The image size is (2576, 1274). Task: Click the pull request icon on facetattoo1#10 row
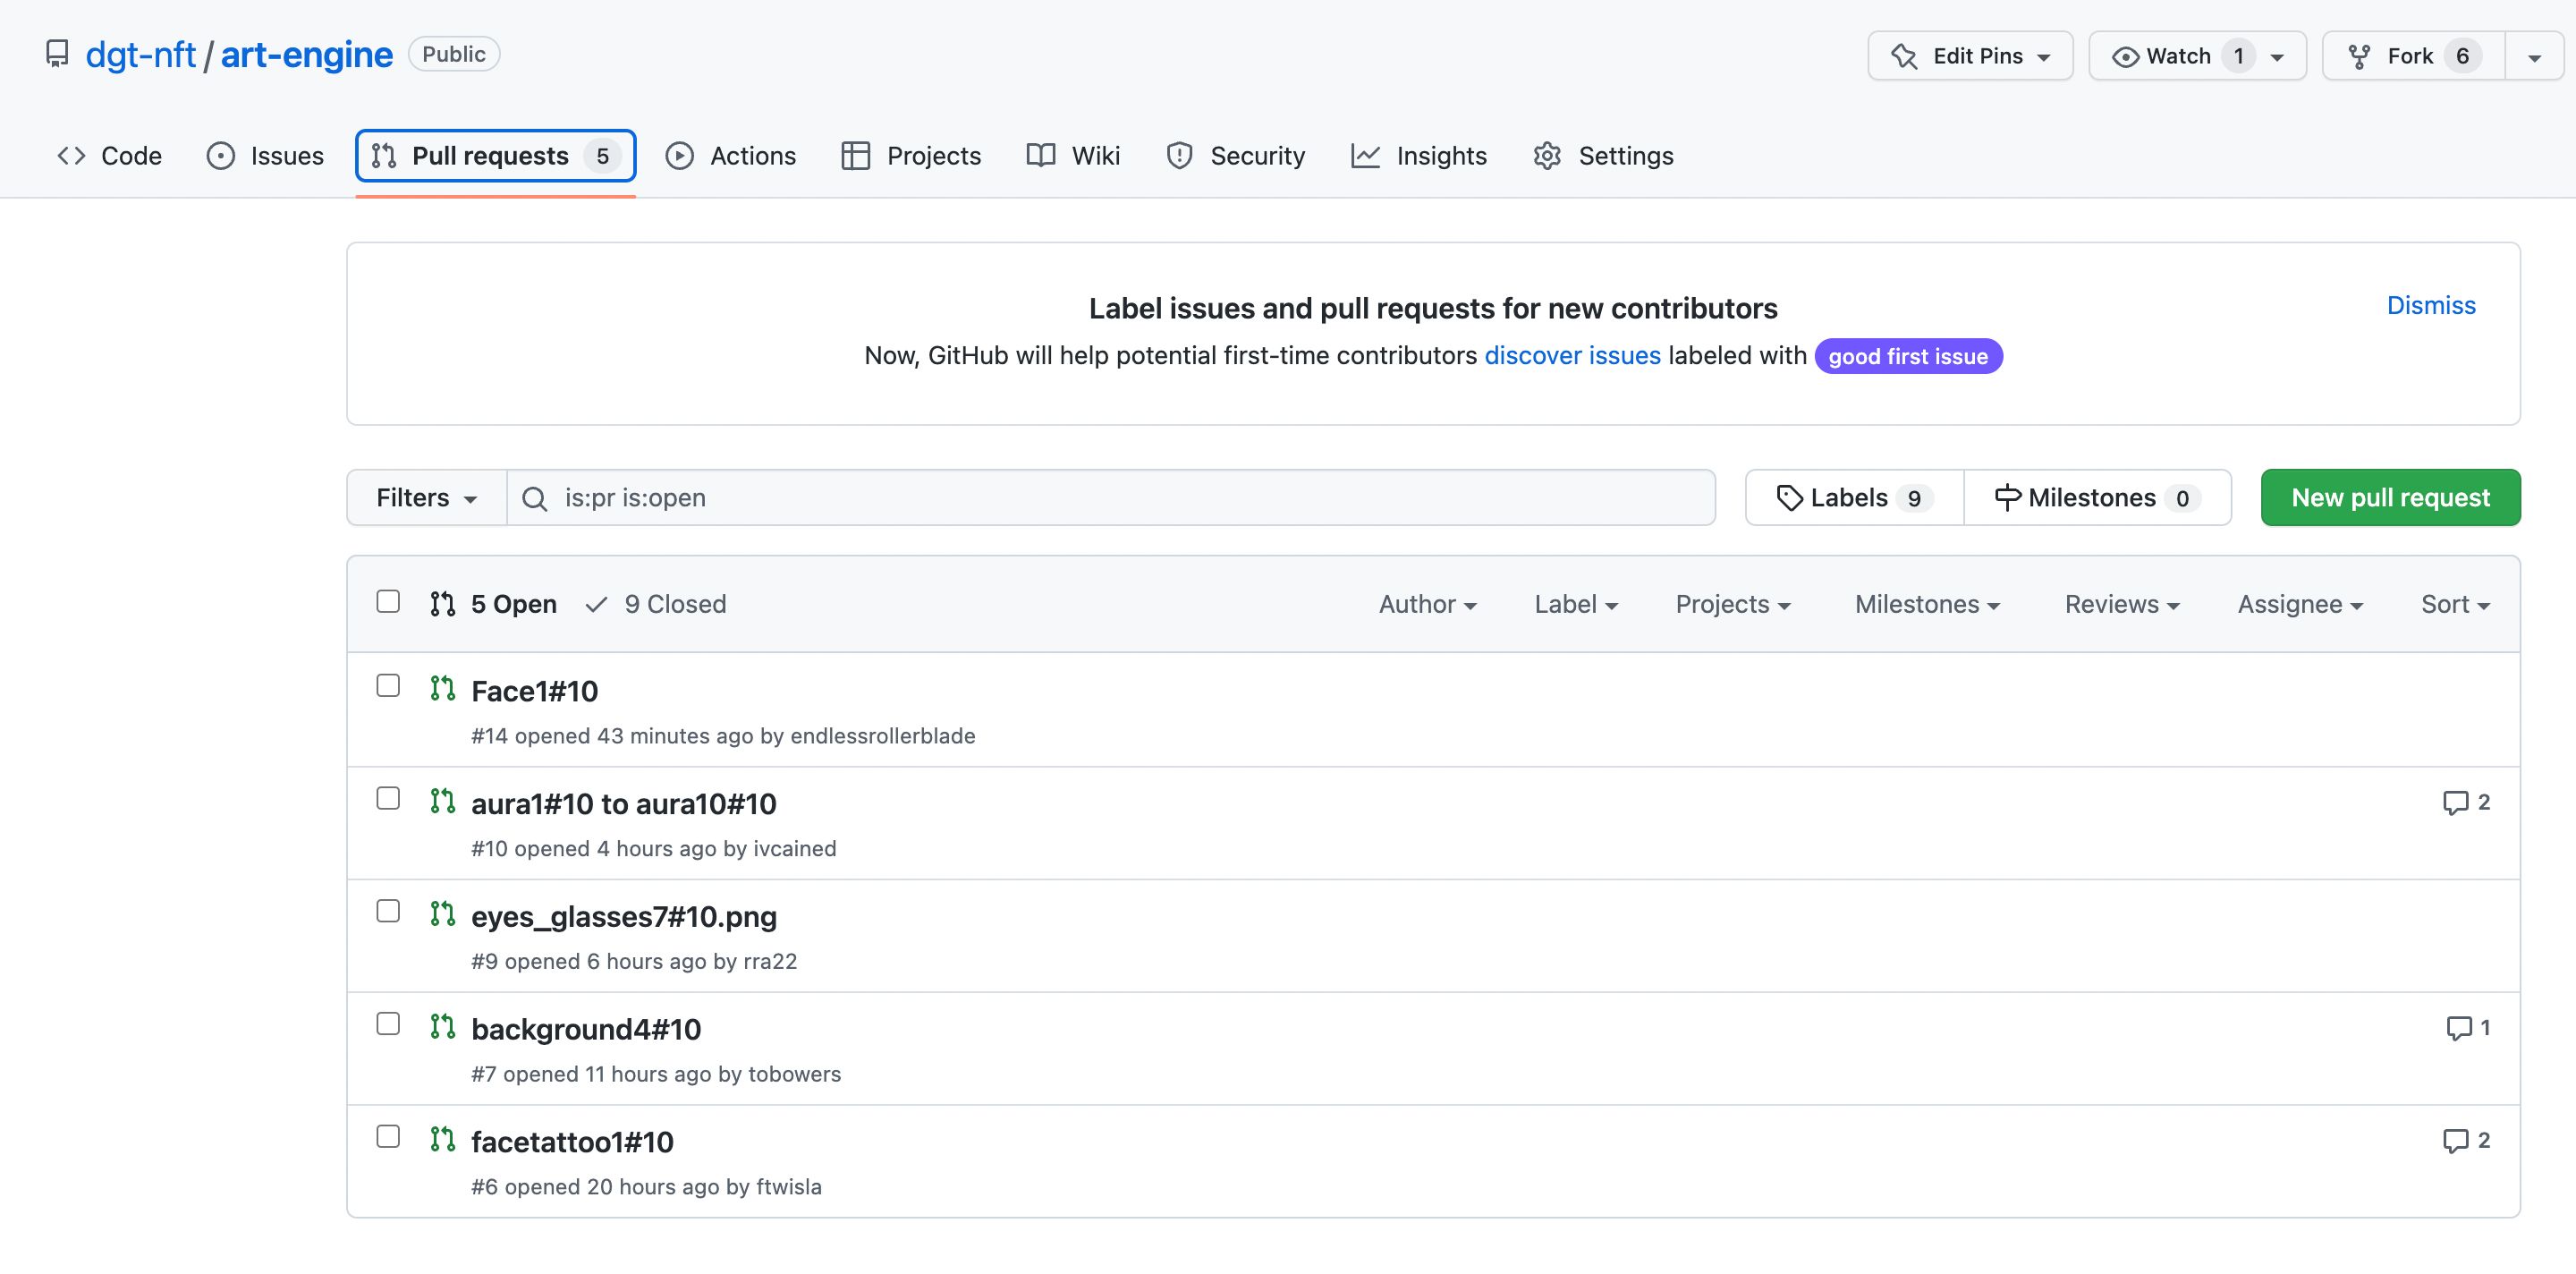(443, 1139)
